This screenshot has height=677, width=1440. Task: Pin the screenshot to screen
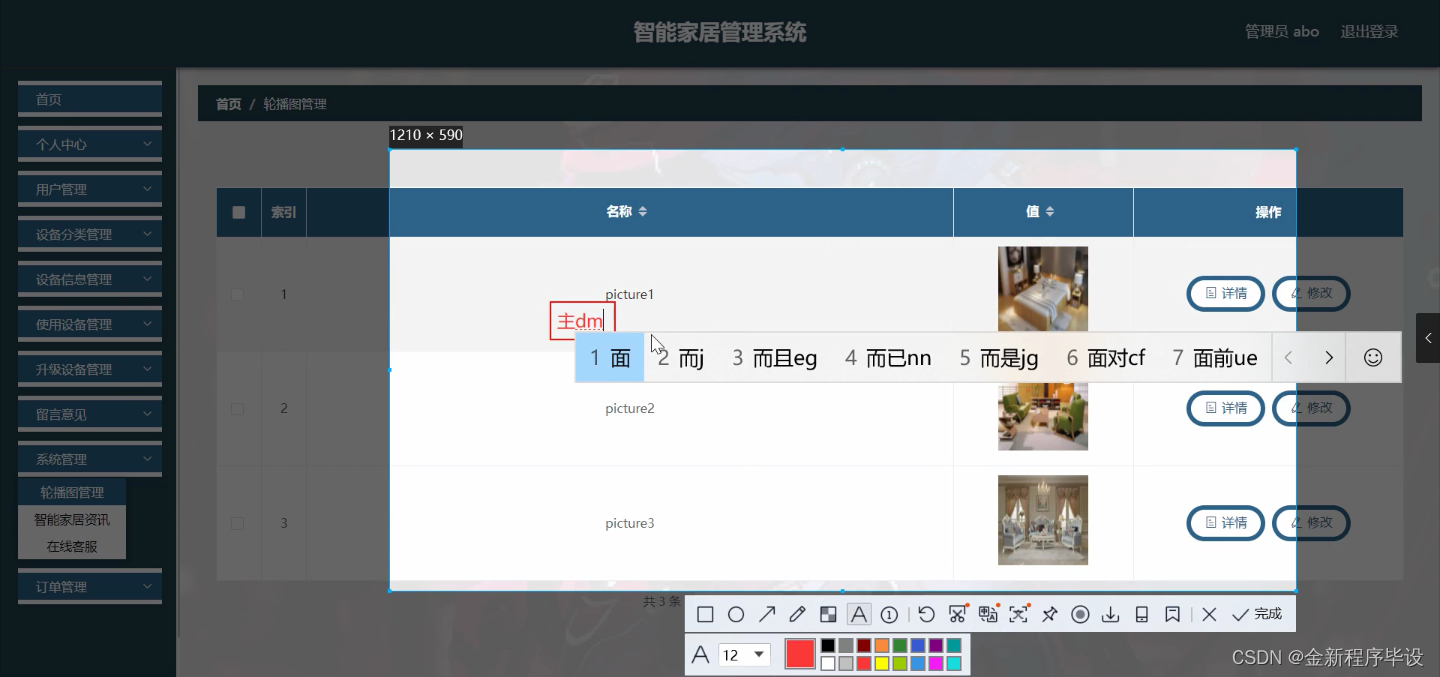point(1049,614)
